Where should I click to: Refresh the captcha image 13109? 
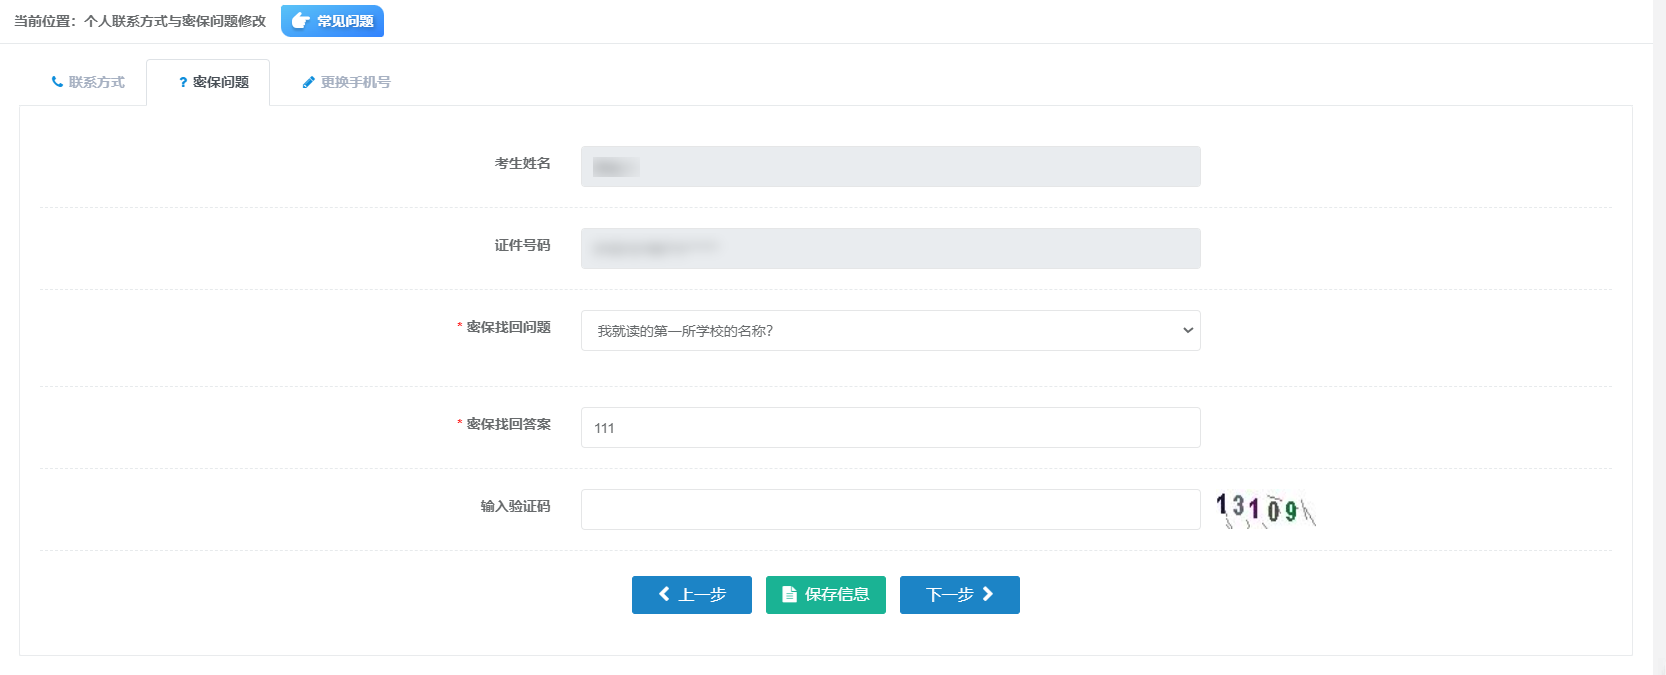(1265, 510)
